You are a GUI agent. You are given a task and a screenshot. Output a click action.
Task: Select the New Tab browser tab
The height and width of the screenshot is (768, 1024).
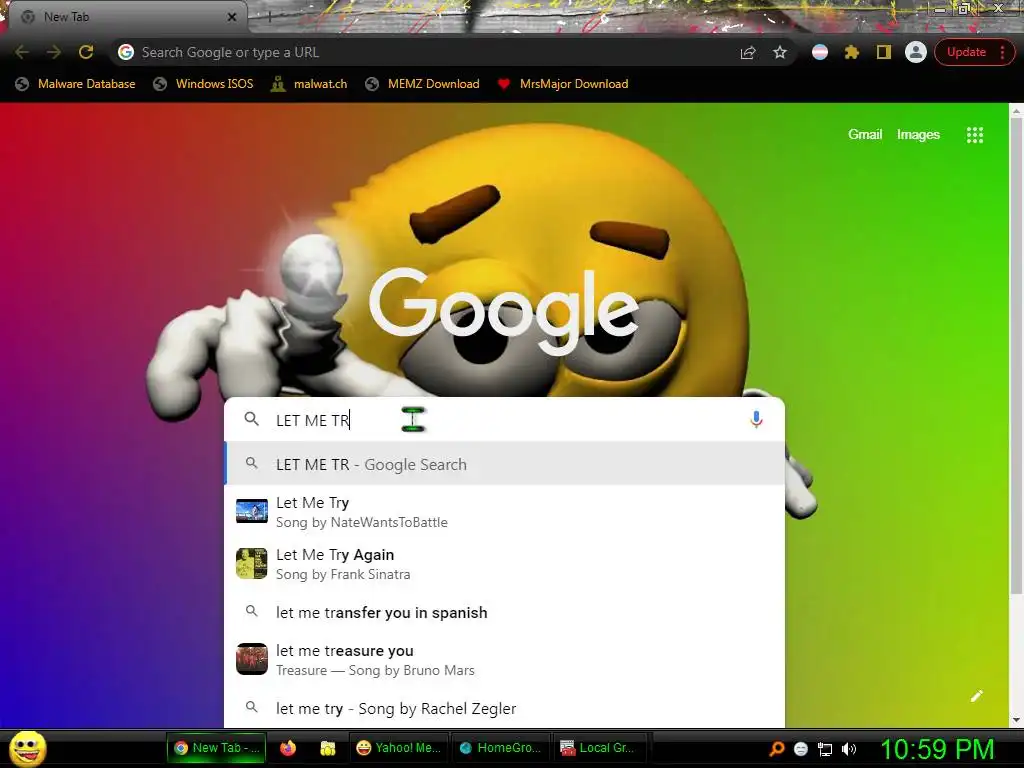pyautogui.click(x=127, y=17)
